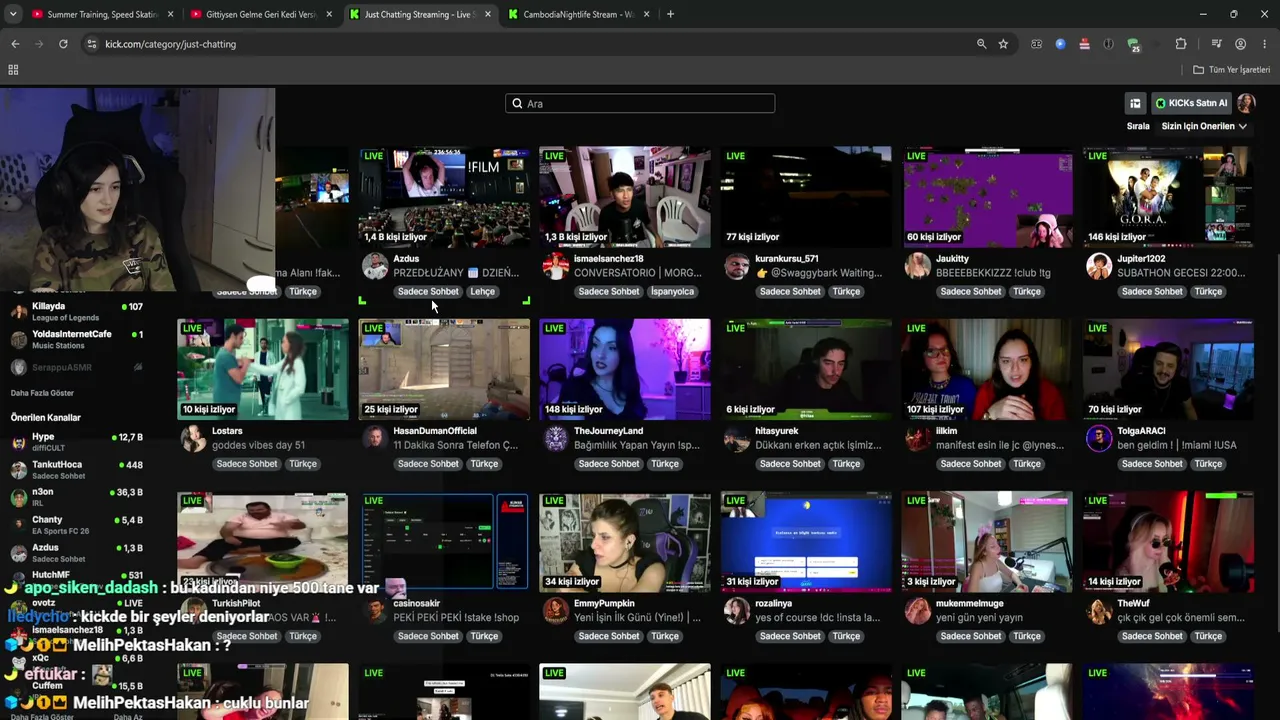This screenshot has height=720, width=1280.
Task: Click Sadece Sohbet tag on the EmmyPumpkin card
Action: pyautogui.click(x=609, y=636)
